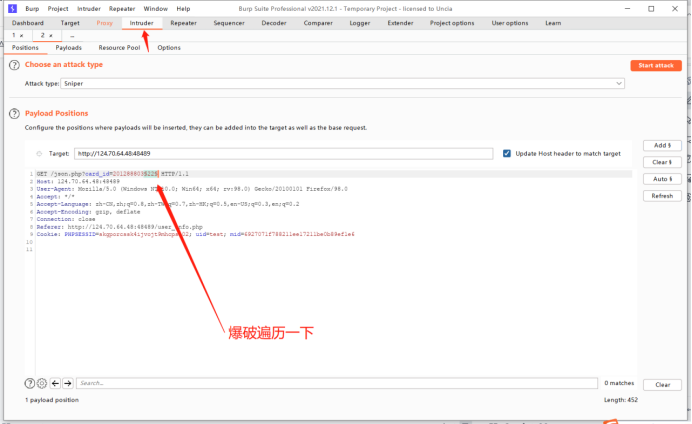The height and width of the screenshot is (424, 692).
Task: Click the GET /json.php request line
Action: click(x=113, y=174)
